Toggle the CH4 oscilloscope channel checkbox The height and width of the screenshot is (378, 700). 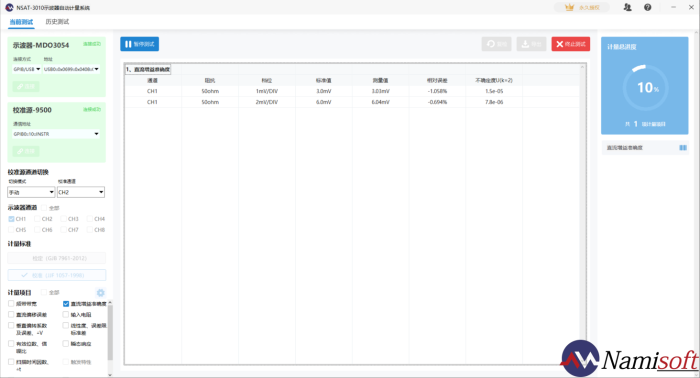point(90,219)
